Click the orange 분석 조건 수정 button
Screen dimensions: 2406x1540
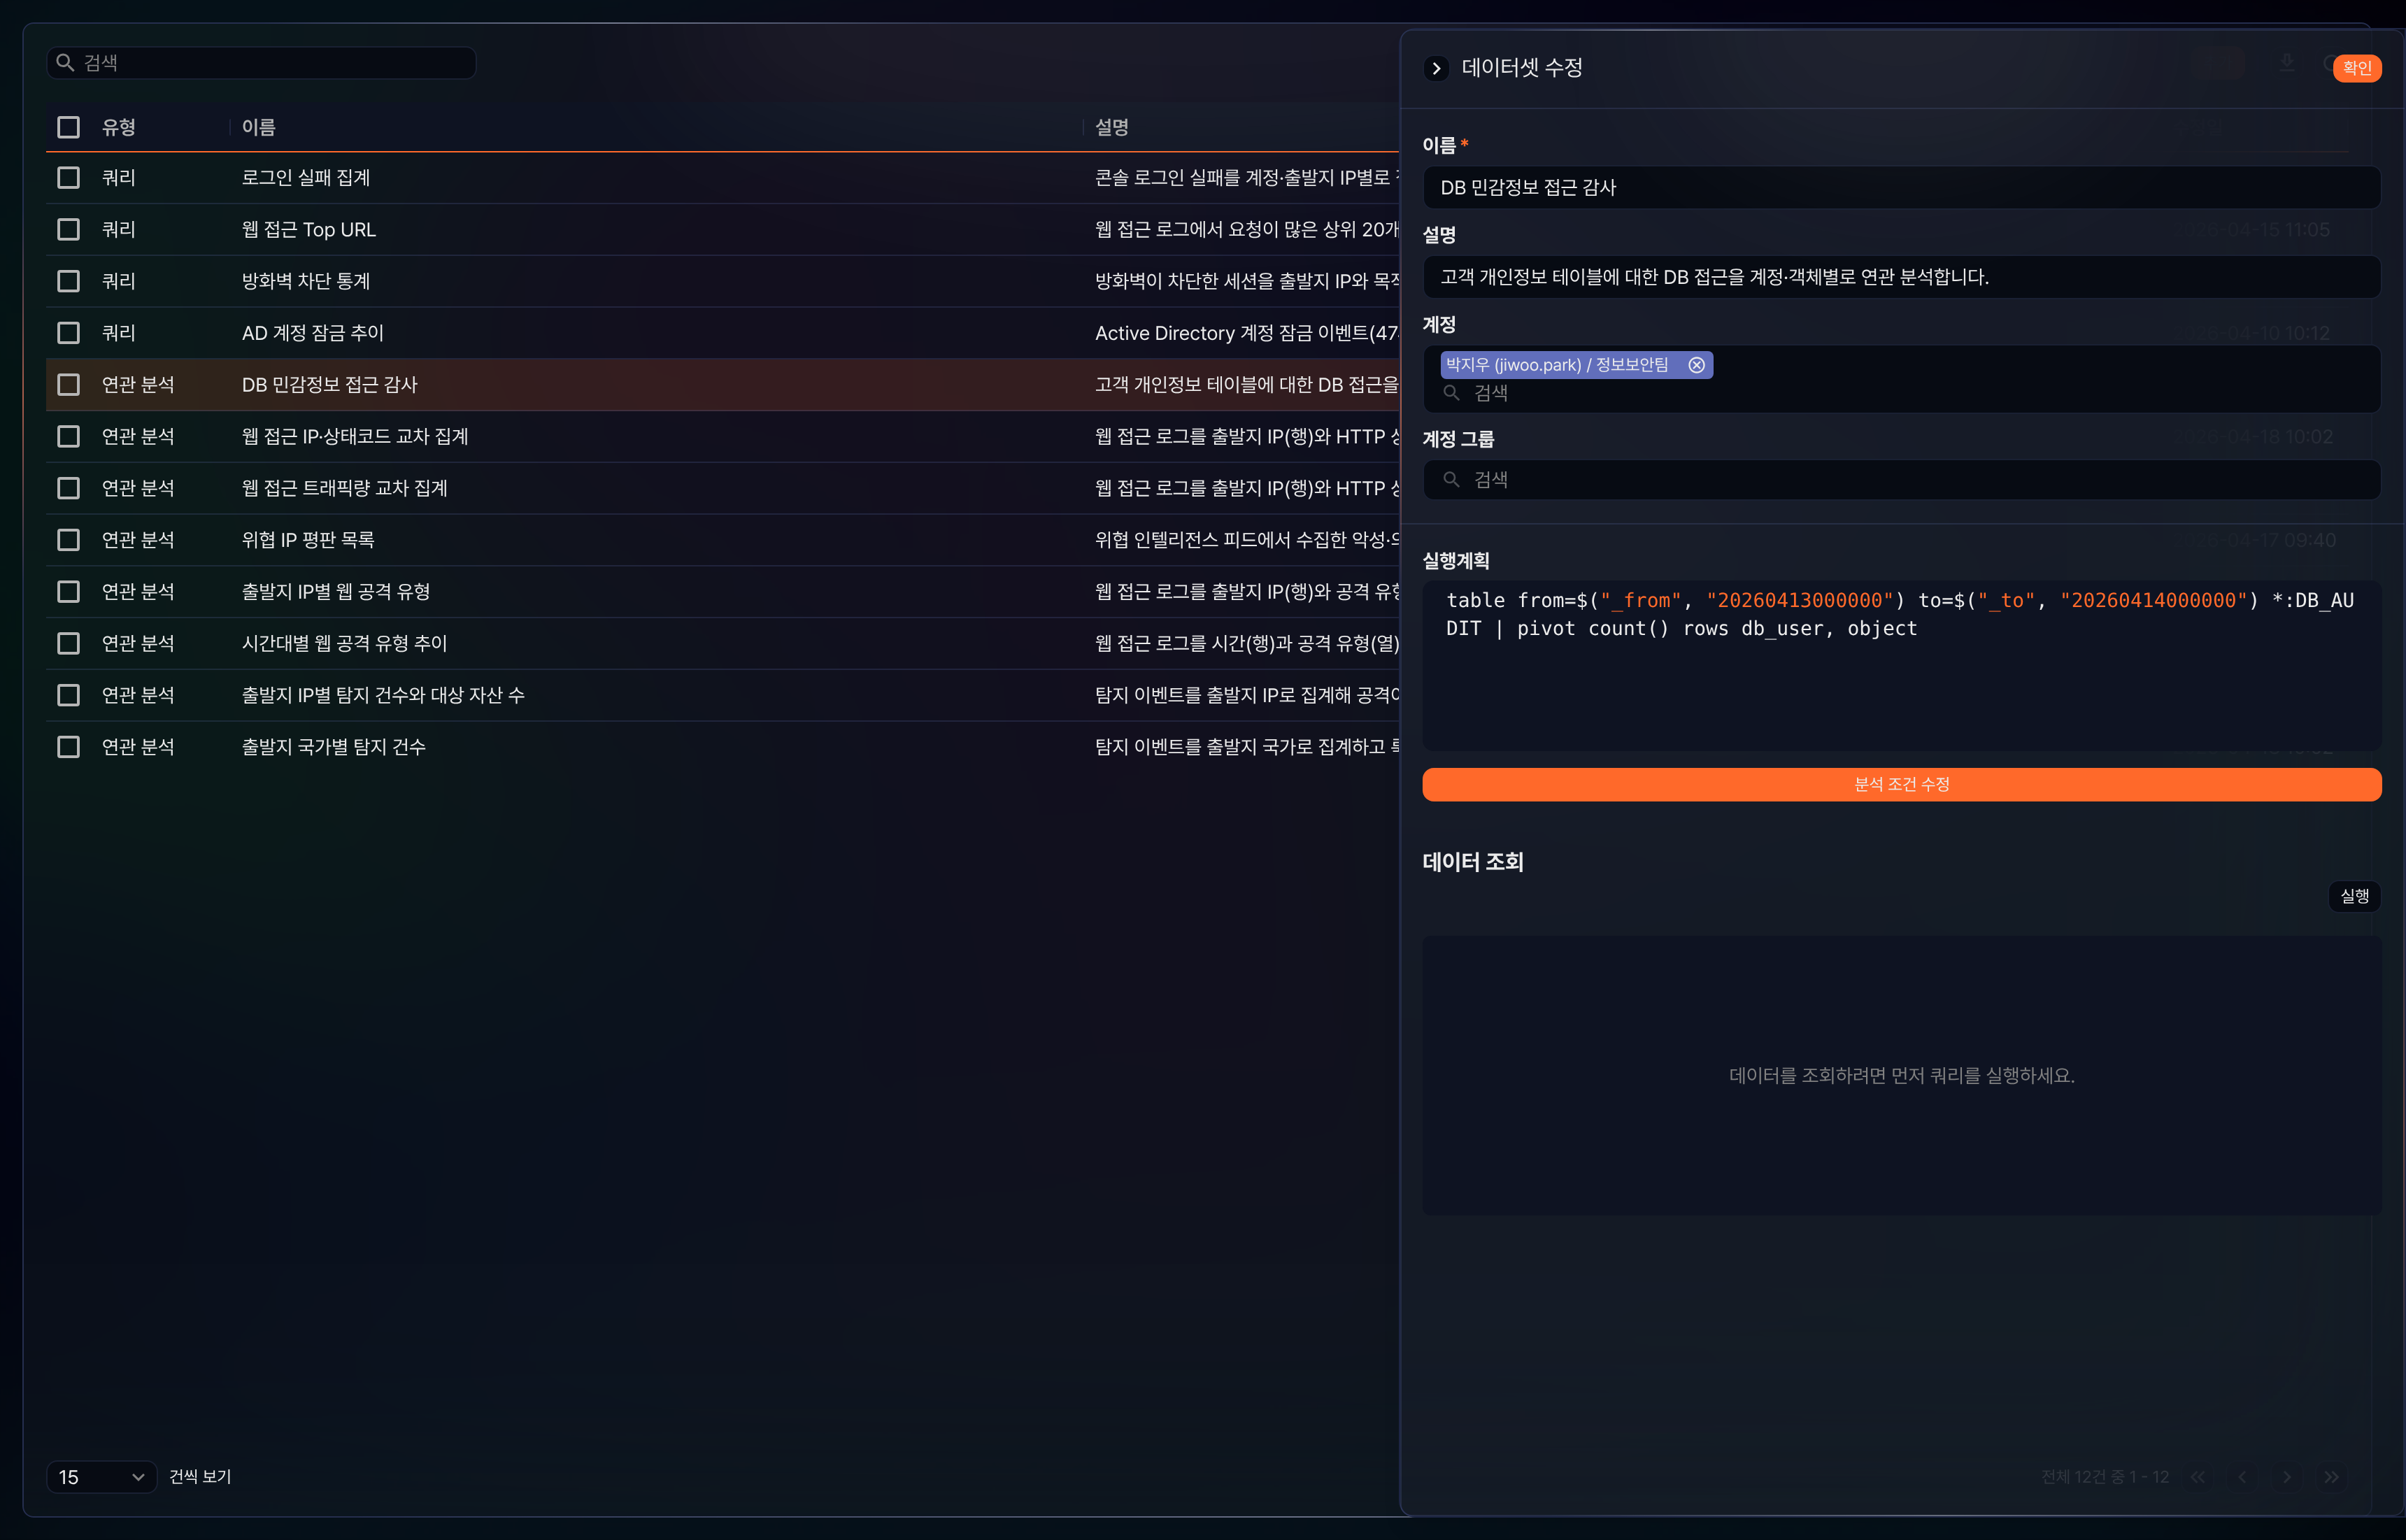pyautogui.click(x=1901, y=784)
